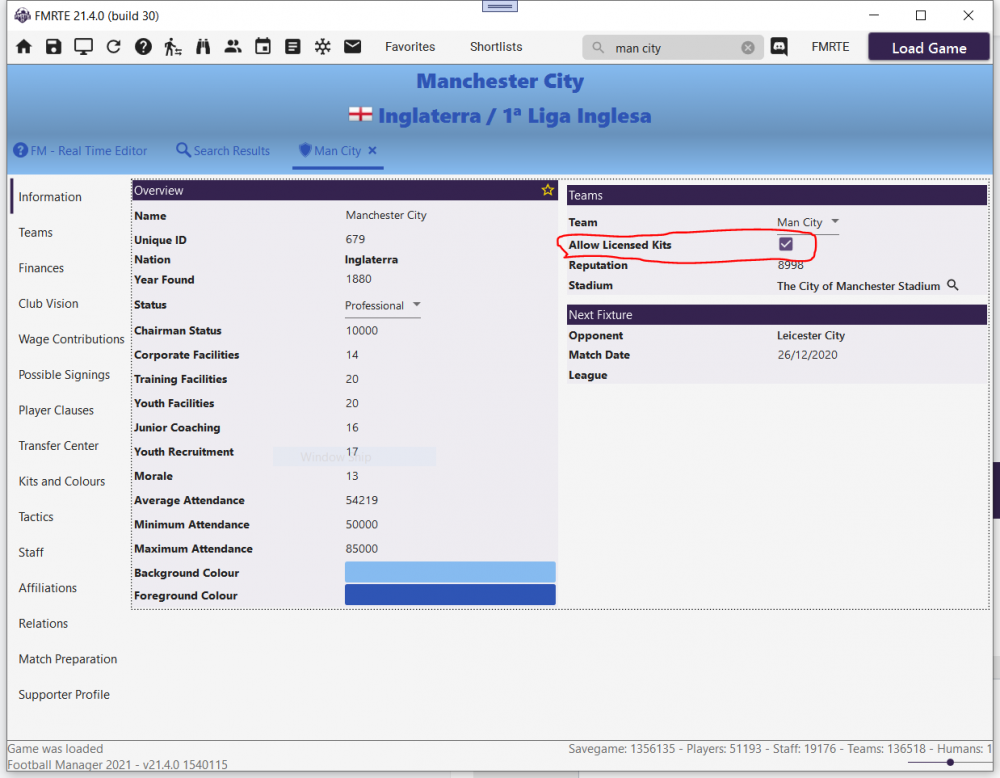Click the Maximum Attendance value 85000
Viewport: 1000px width, 778px height.
(362, 548)
